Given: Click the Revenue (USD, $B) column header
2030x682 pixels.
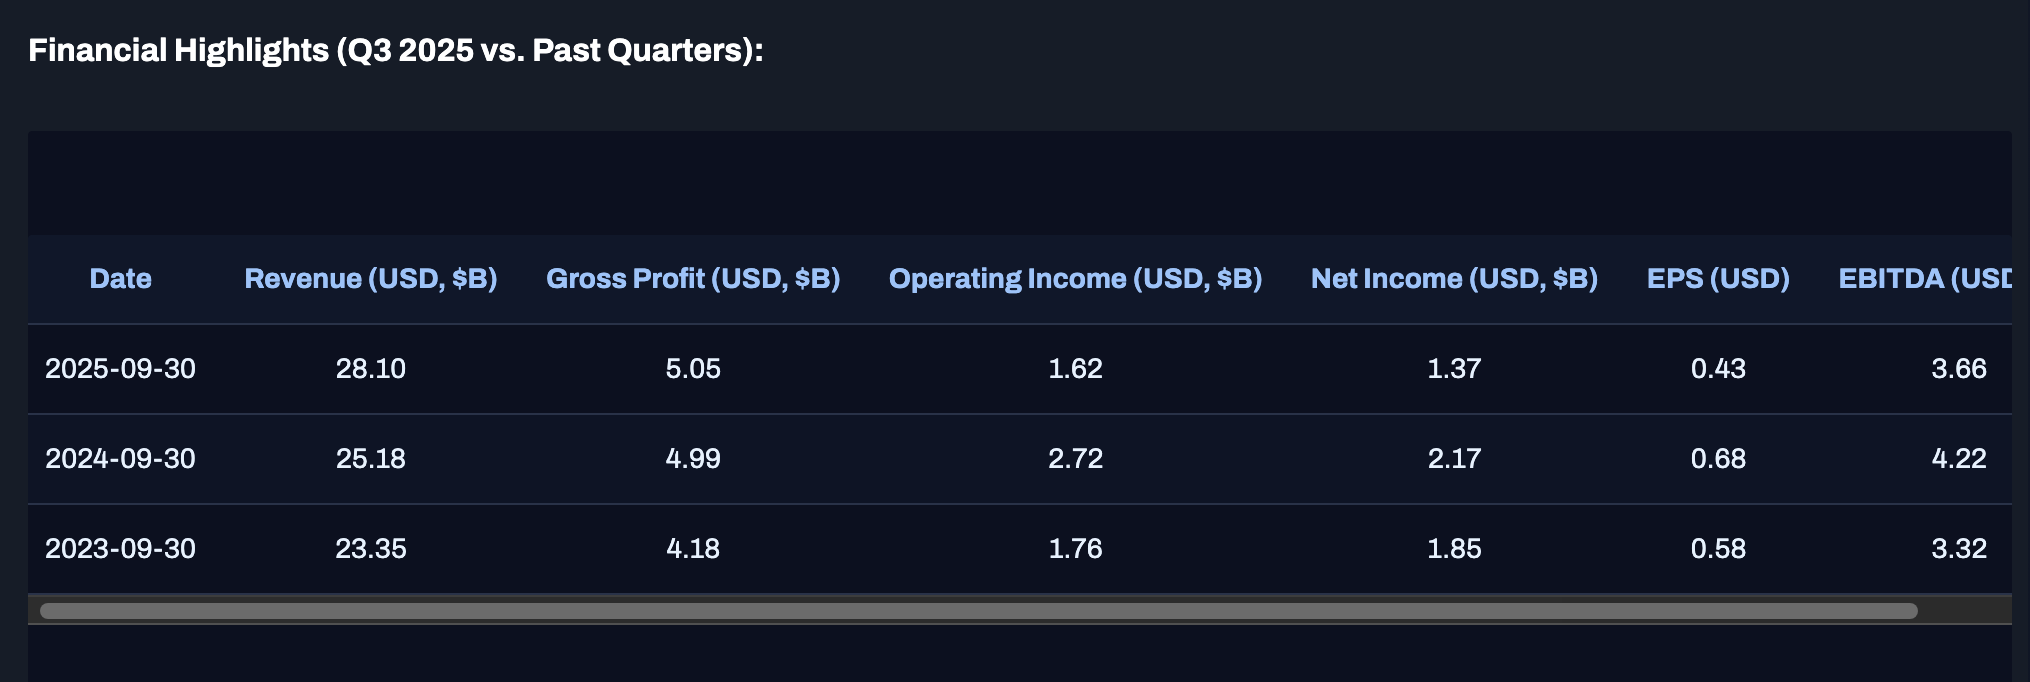Looking at the screenshot, I should [x=370, y=278].
